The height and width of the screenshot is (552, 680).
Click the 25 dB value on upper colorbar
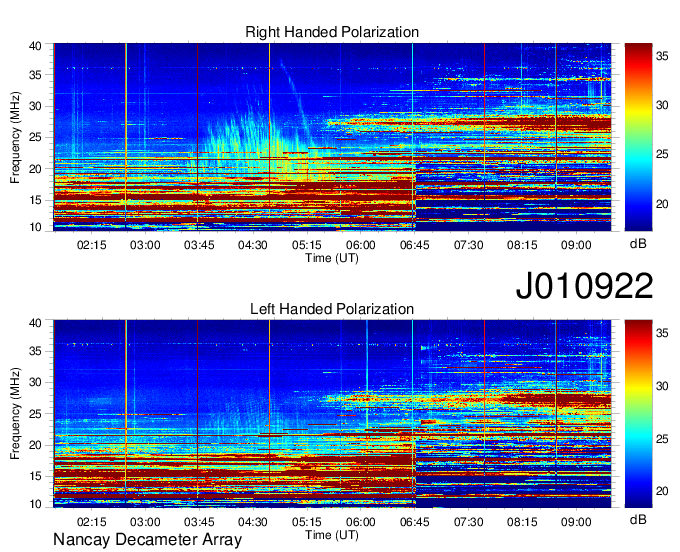coord(662,154)
